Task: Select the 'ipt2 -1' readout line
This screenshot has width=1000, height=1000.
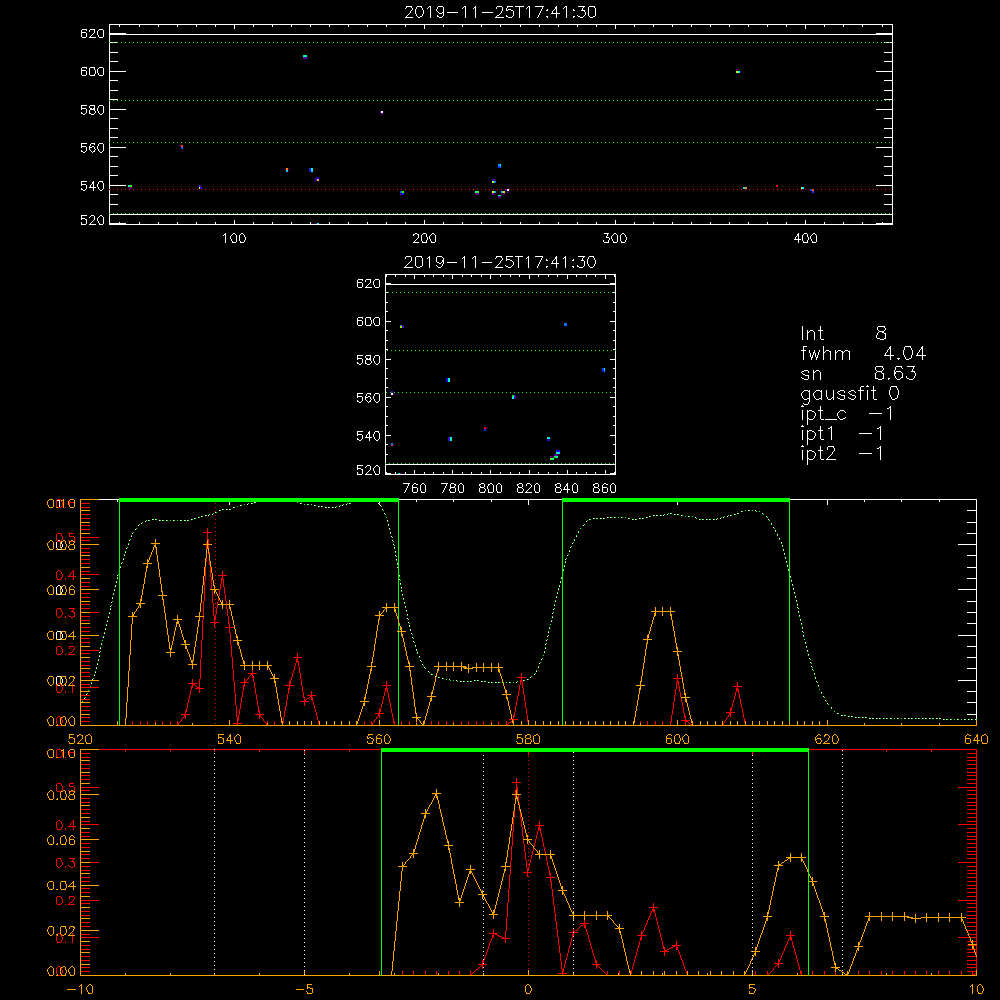Action: click(842, 453)
